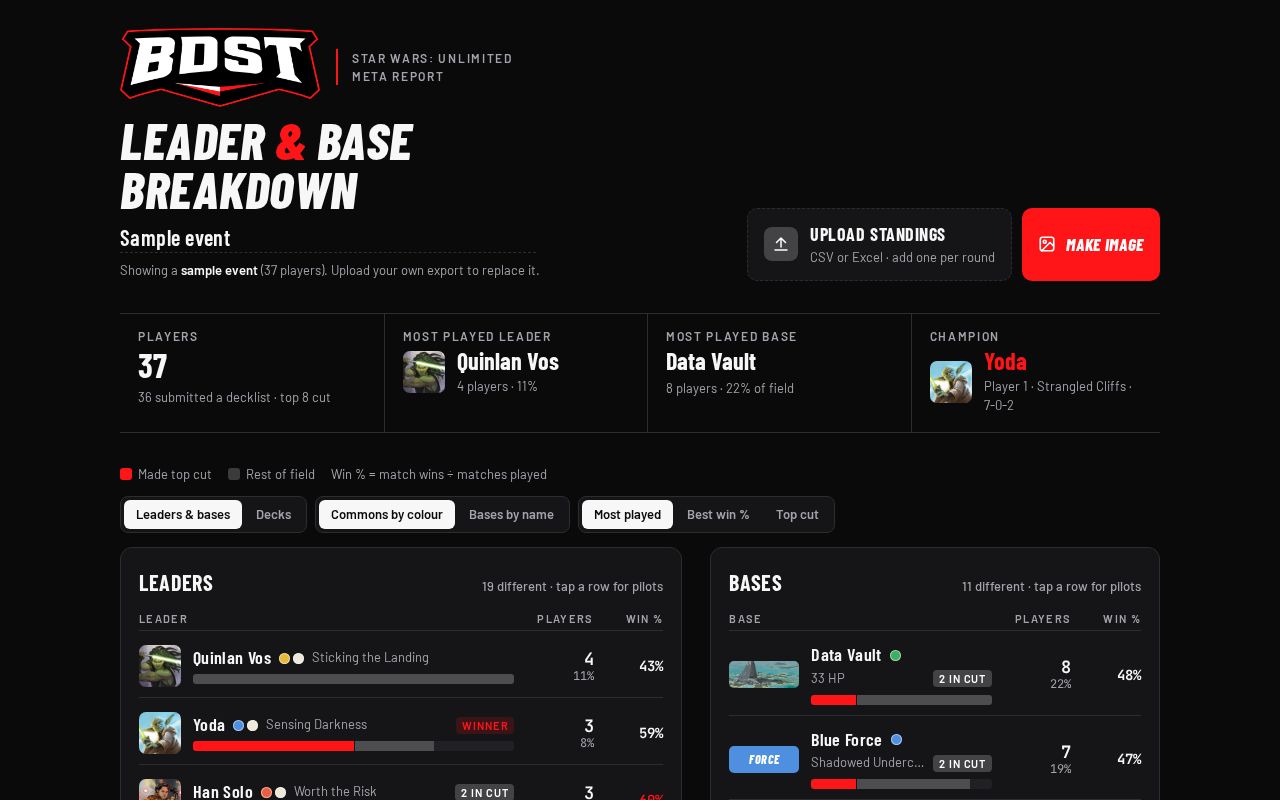Open Quinlan Vos most played leader portrait

[424, 372]
